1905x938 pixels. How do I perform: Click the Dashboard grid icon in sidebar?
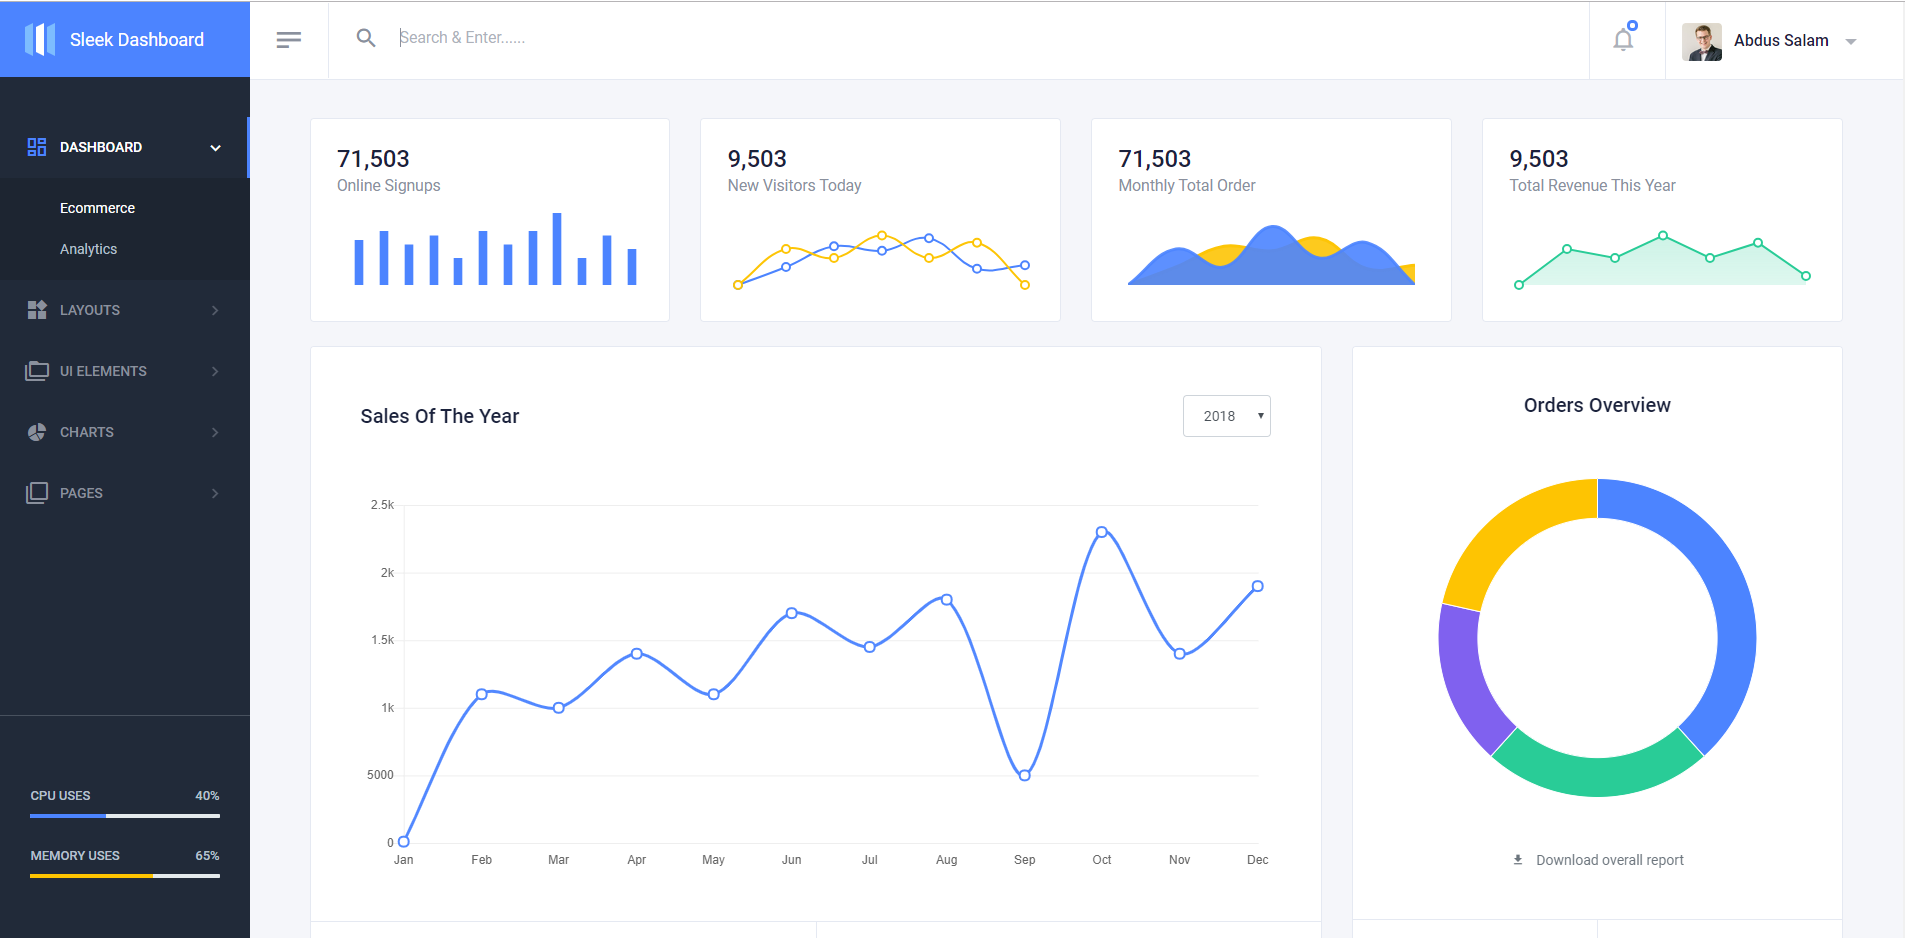(37, 147)
